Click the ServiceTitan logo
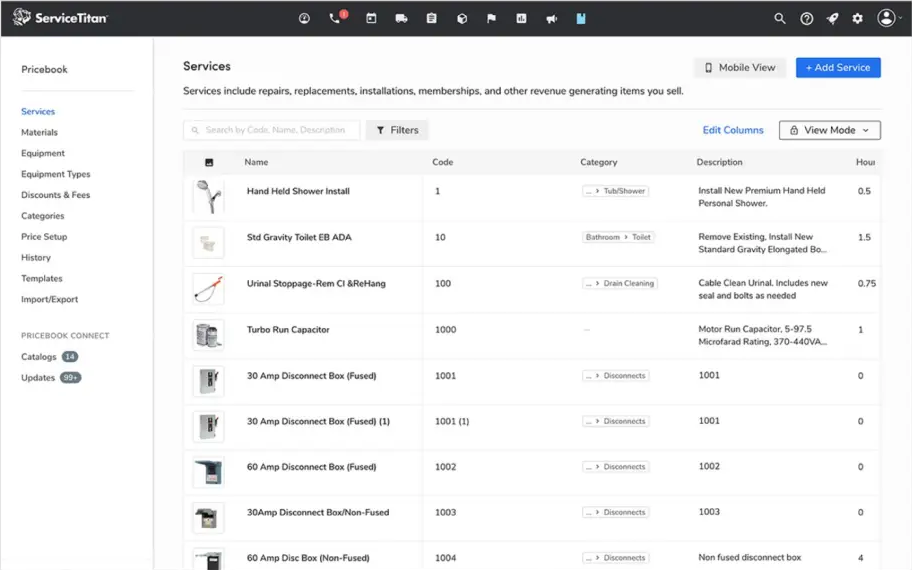This screenshot has width=912, height=570. [60, 17]
